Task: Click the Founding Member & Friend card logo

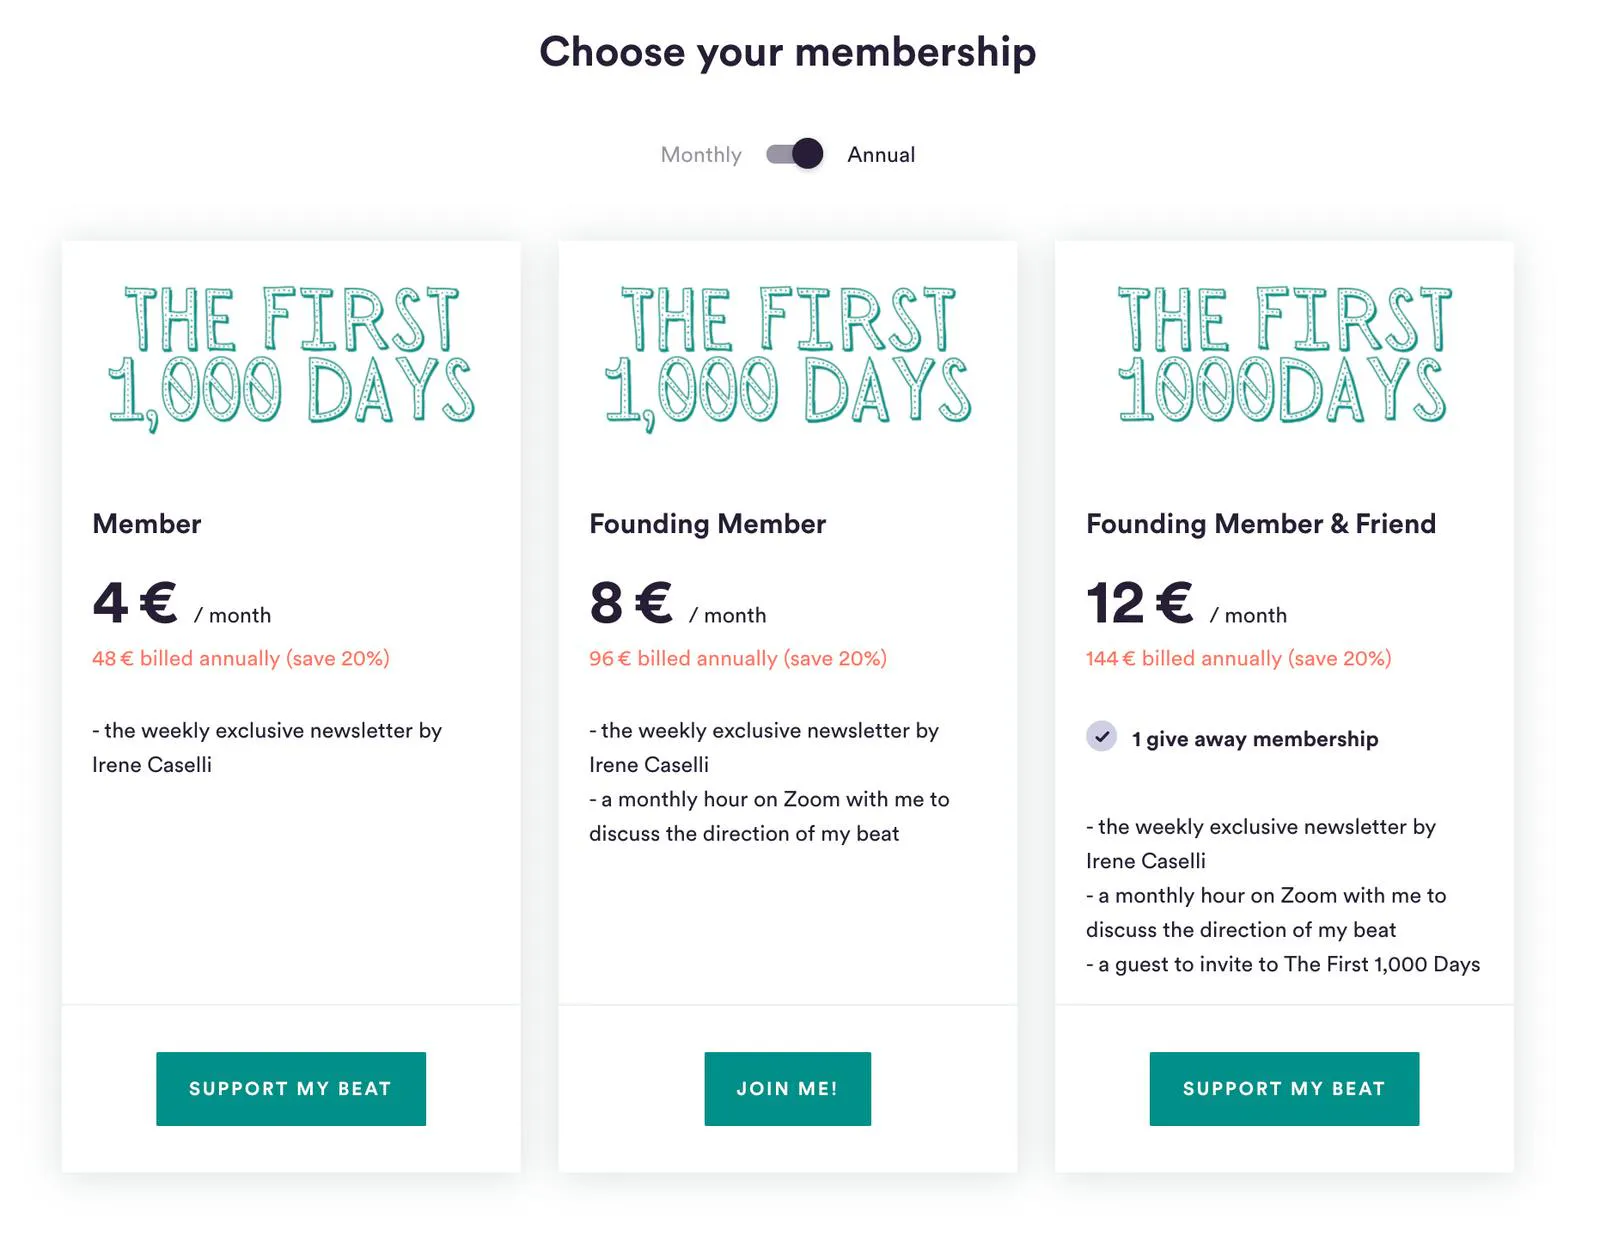Action: tap(1284, 354)
